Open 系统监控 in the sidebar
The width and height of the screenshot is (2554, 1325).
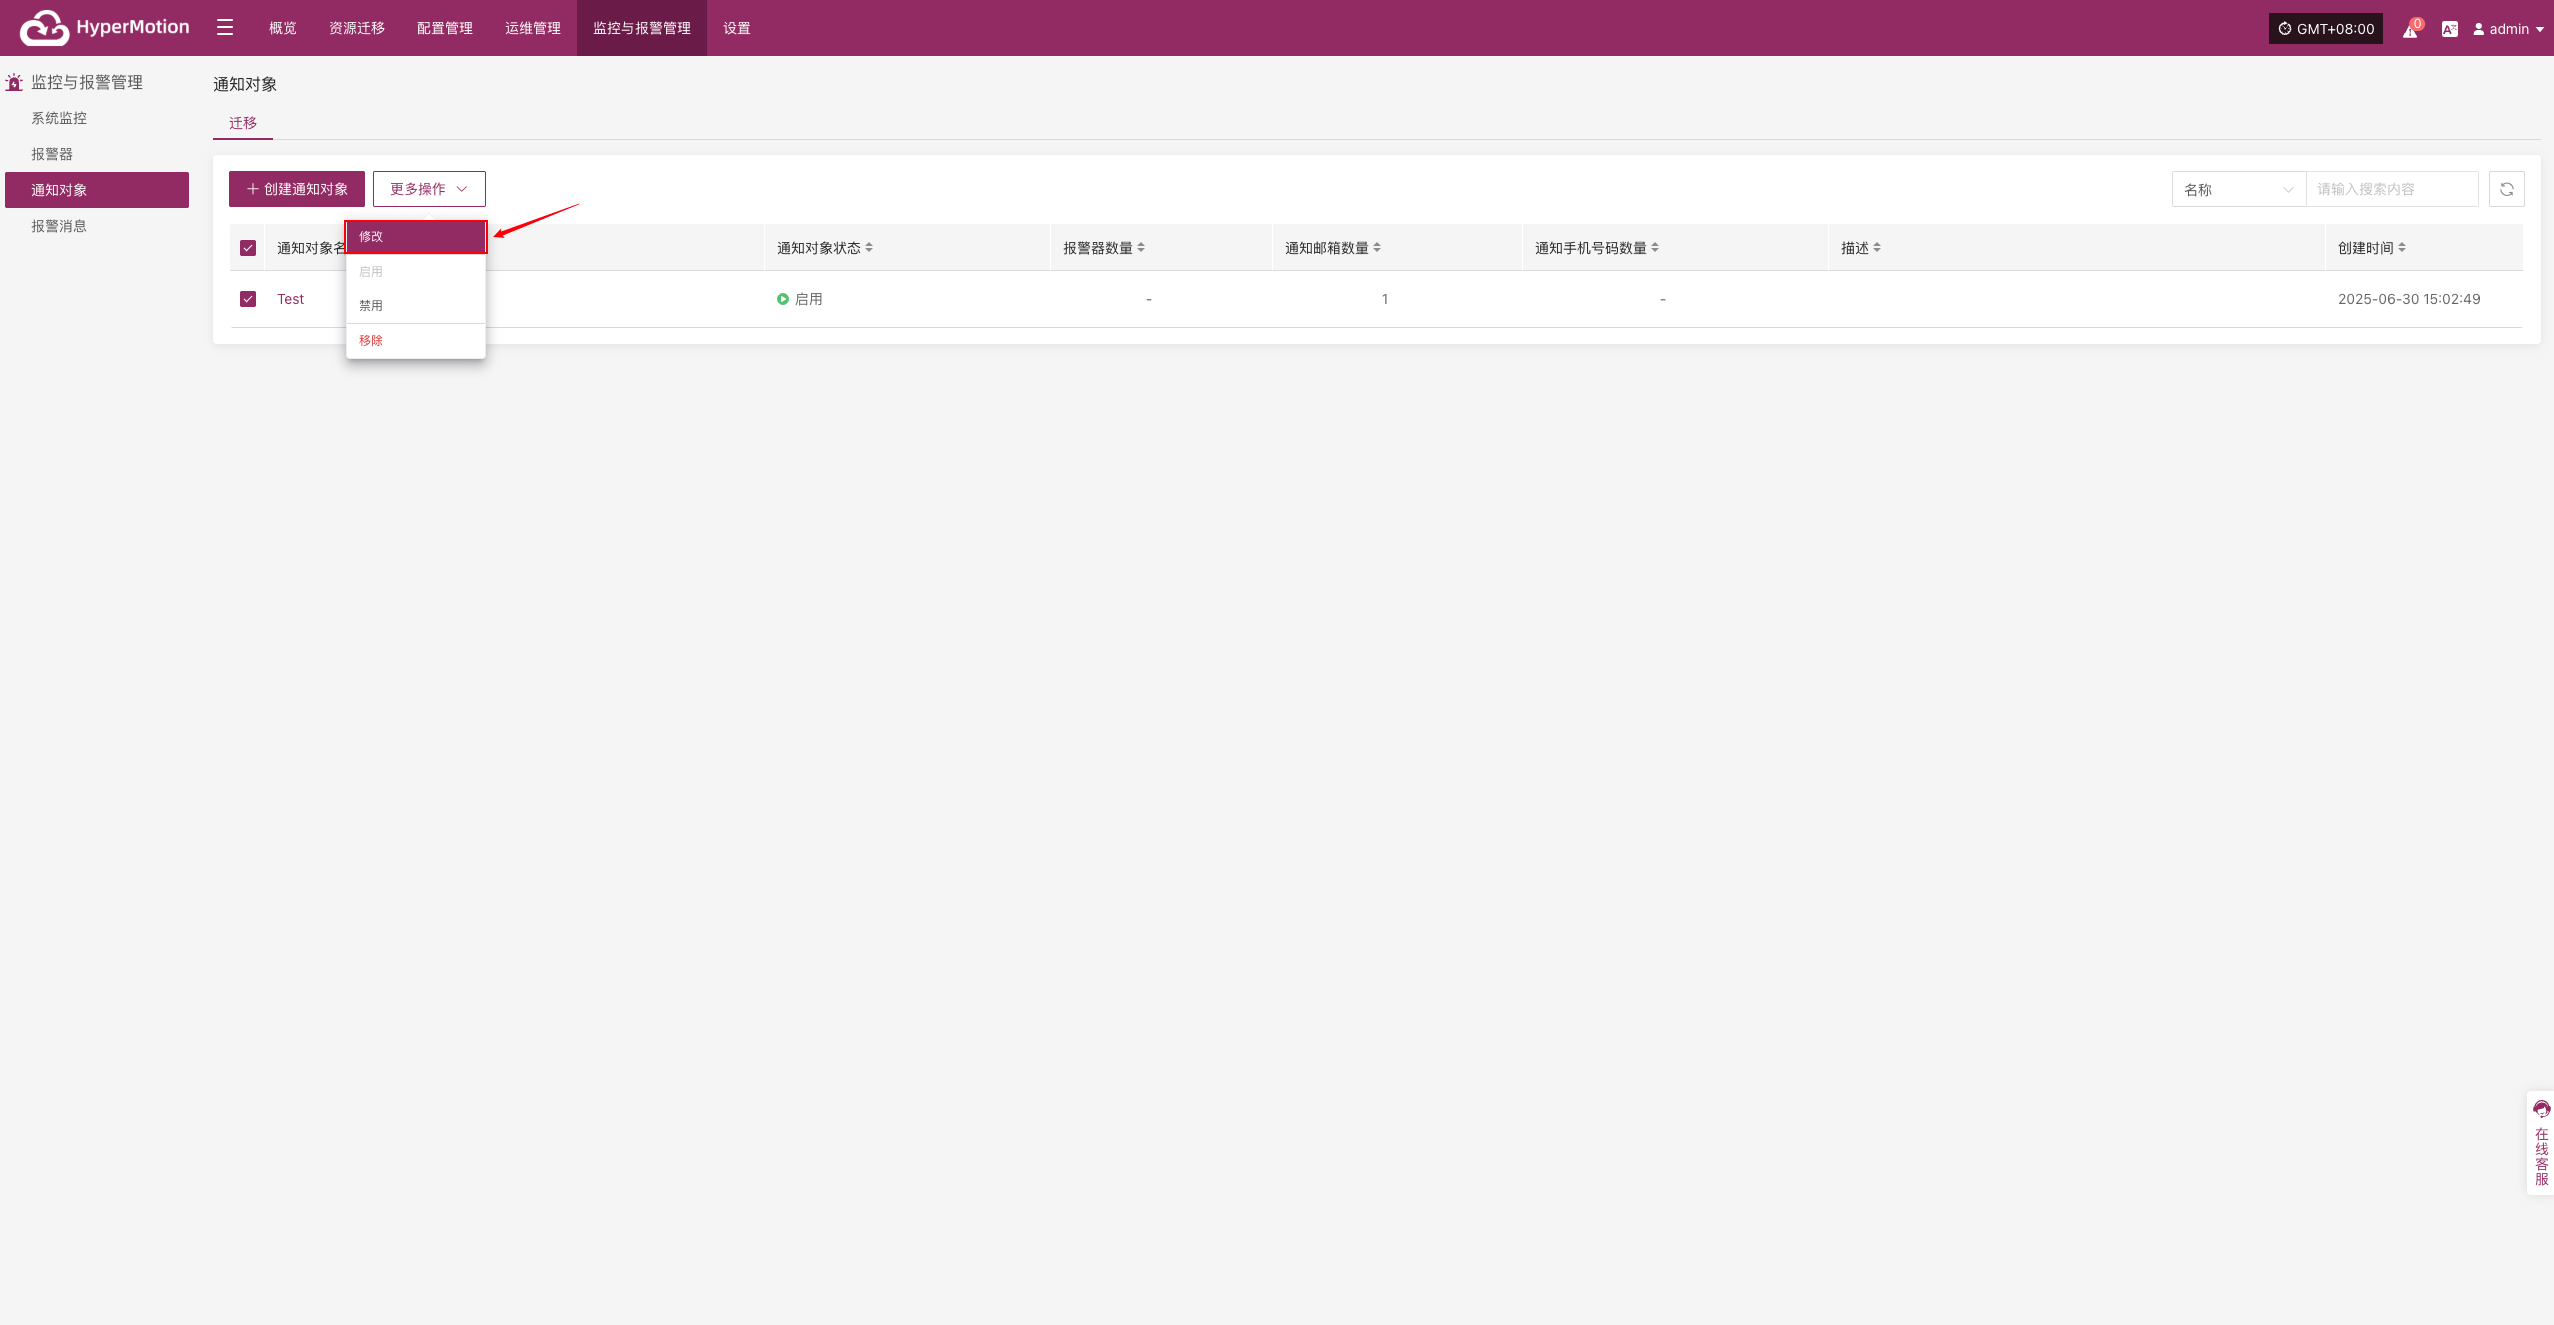[97, 118]
